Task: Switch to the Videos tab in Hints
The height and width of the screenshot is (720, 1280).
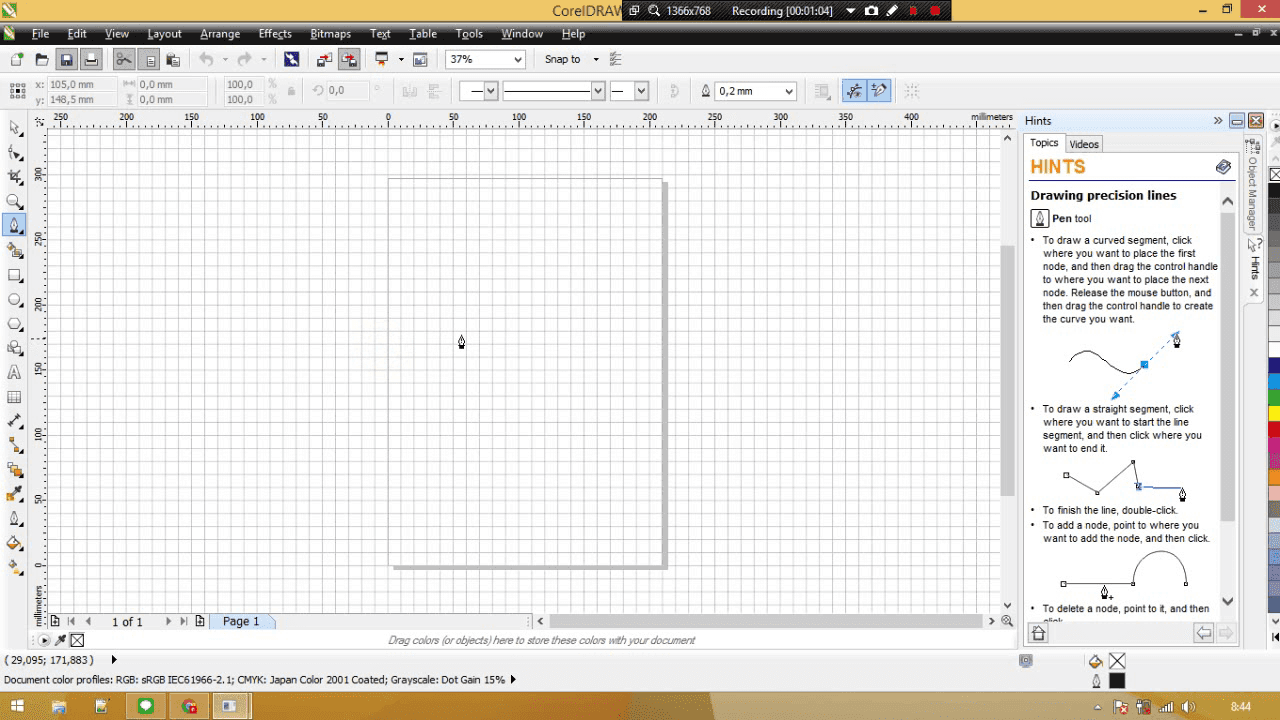Action: click(x=1084, y=144)
